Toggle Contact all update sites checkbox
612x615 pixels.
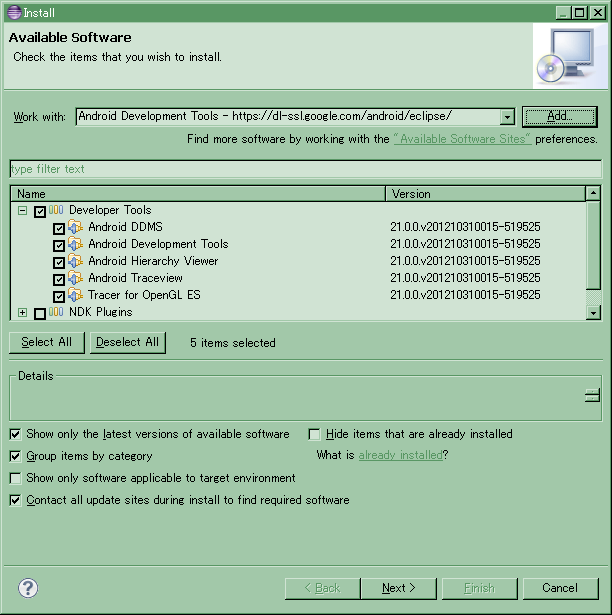point(15,500)
